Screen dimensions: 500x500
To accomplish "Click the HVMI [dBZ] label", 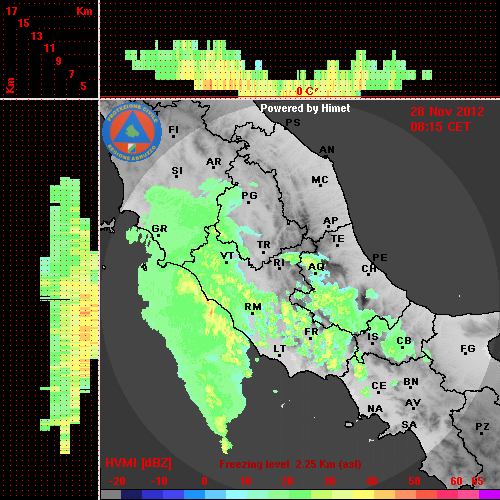I will pyautogui.click(x=138, y=463).
